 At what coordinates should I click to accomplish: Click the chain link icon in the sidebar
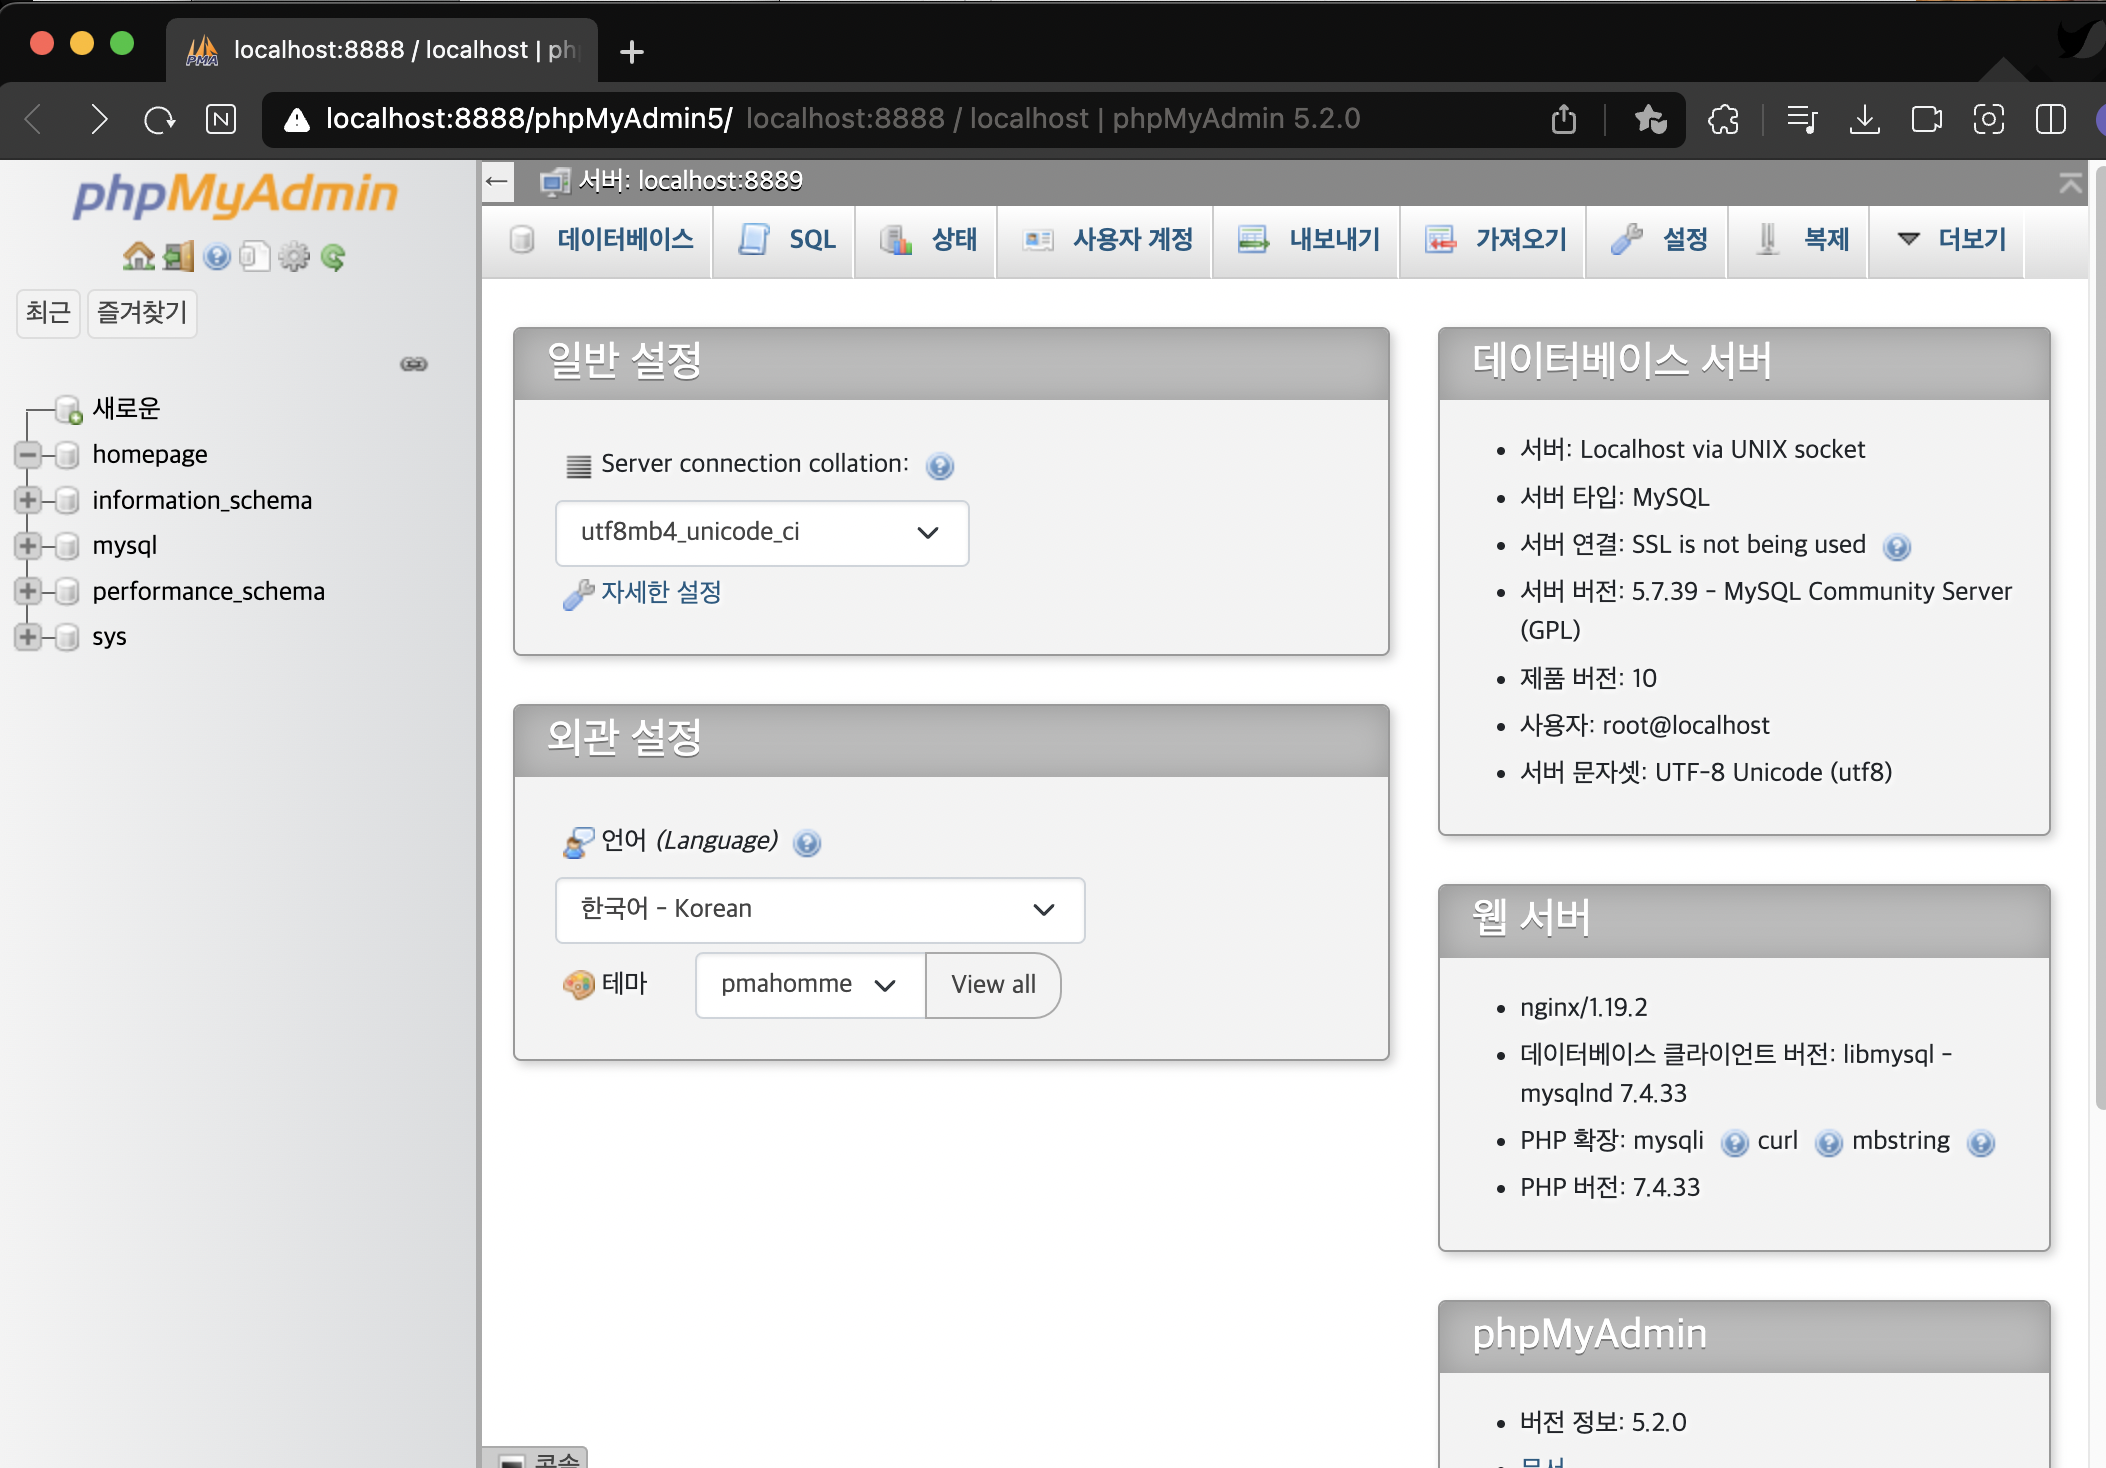(414, 364)
